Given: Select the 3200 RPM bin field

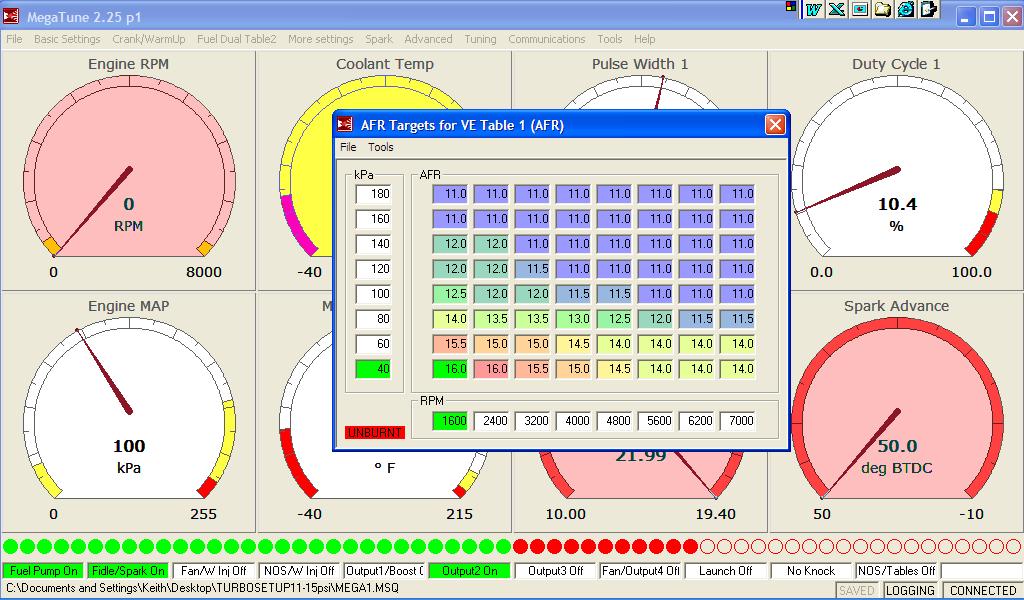Looking at the screenshot, I should (532, 421).
